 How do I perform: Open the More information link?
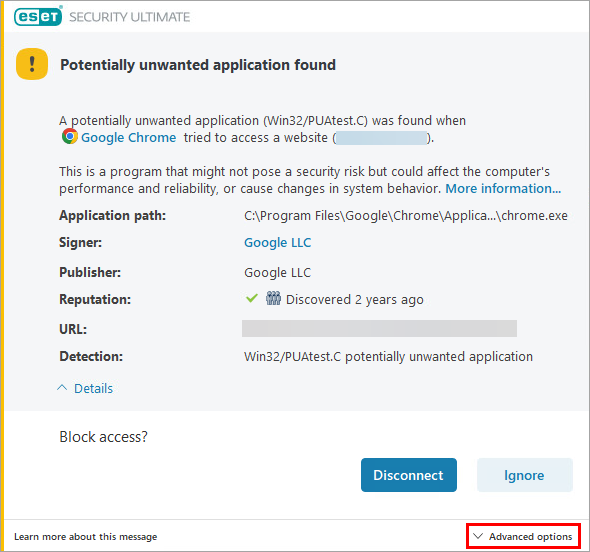pos(503,189)
